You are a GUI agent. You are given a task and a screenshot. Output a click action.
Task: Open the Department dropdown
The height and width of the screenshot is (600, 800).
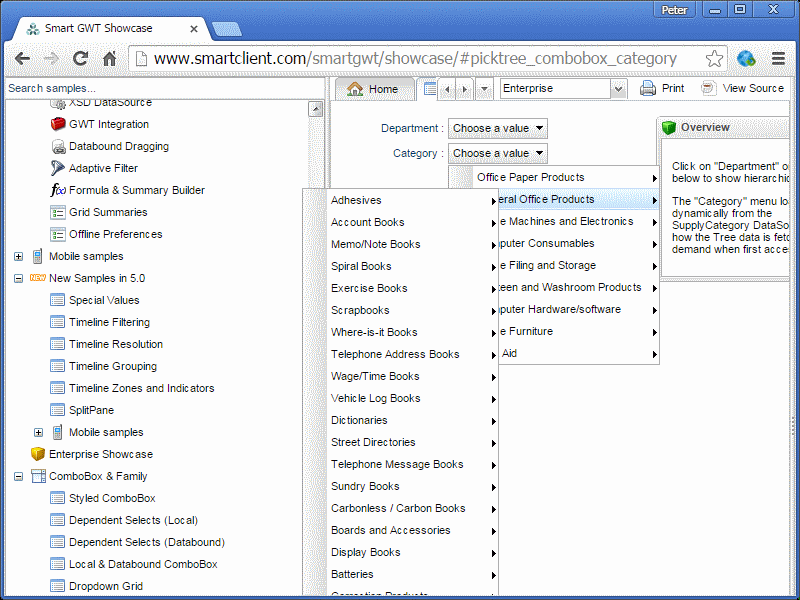498,128
